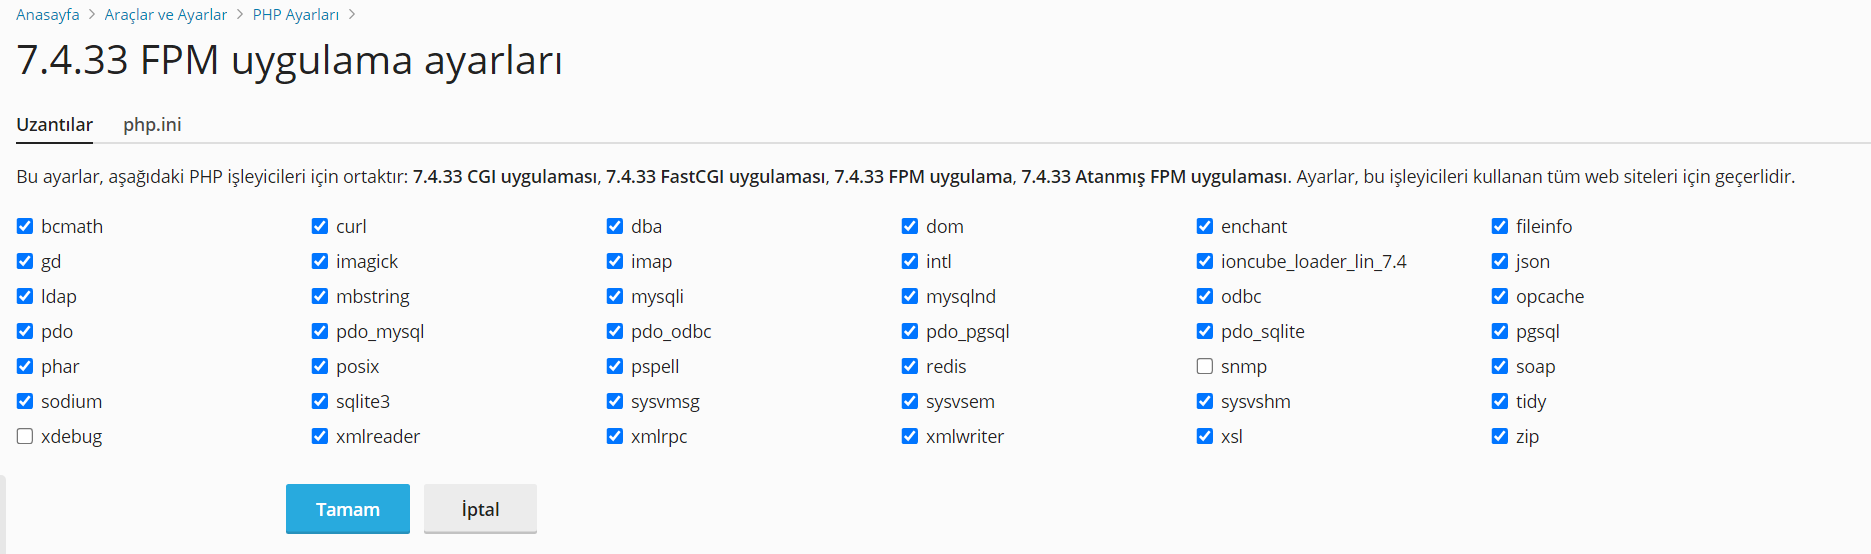Viewport: 1871px width, 554px height.
Task: Uncheck ioncube_loader_lin_7.4 extension
Action: 1205,261
